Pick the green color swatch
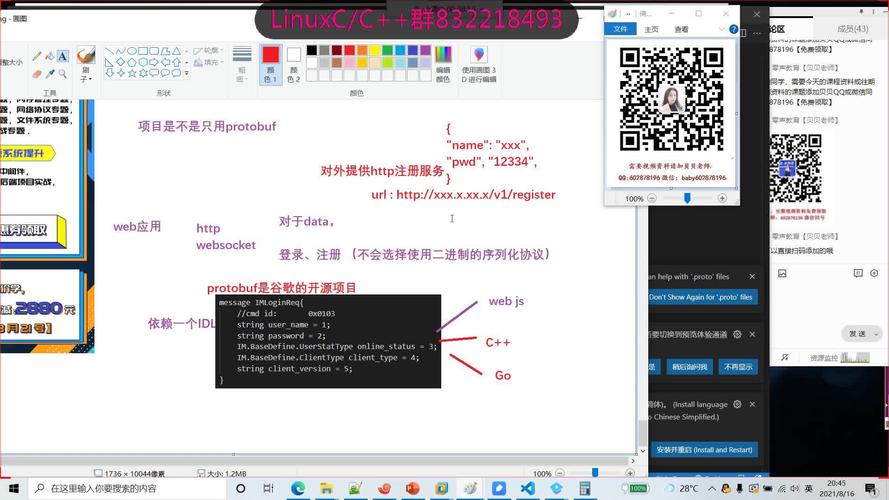 click(388, 50)
